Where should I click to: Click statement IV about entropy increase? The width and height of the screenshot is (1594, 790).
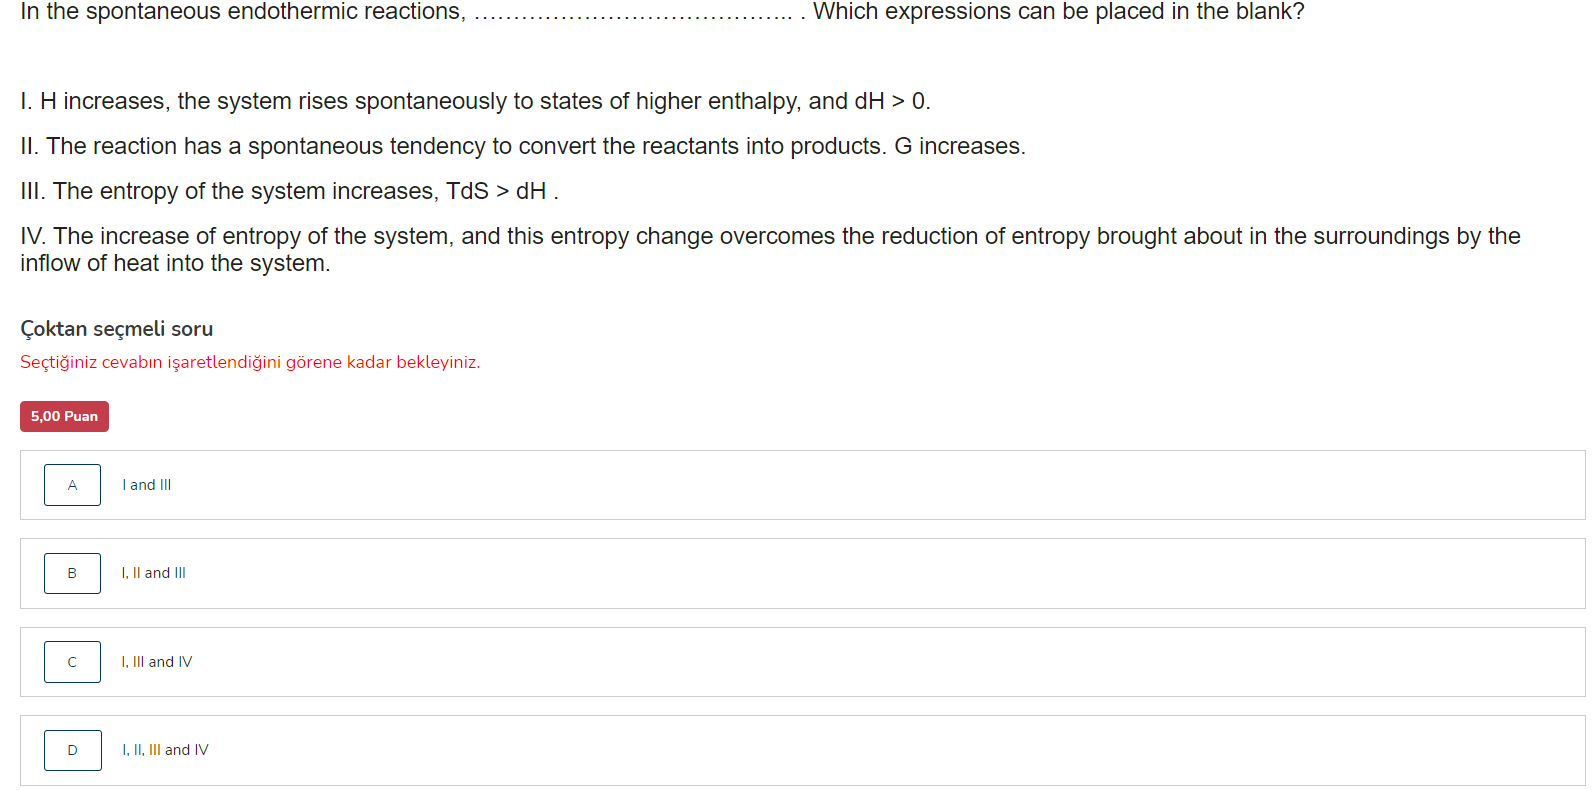pyautogui.click(x=770, y=236)
